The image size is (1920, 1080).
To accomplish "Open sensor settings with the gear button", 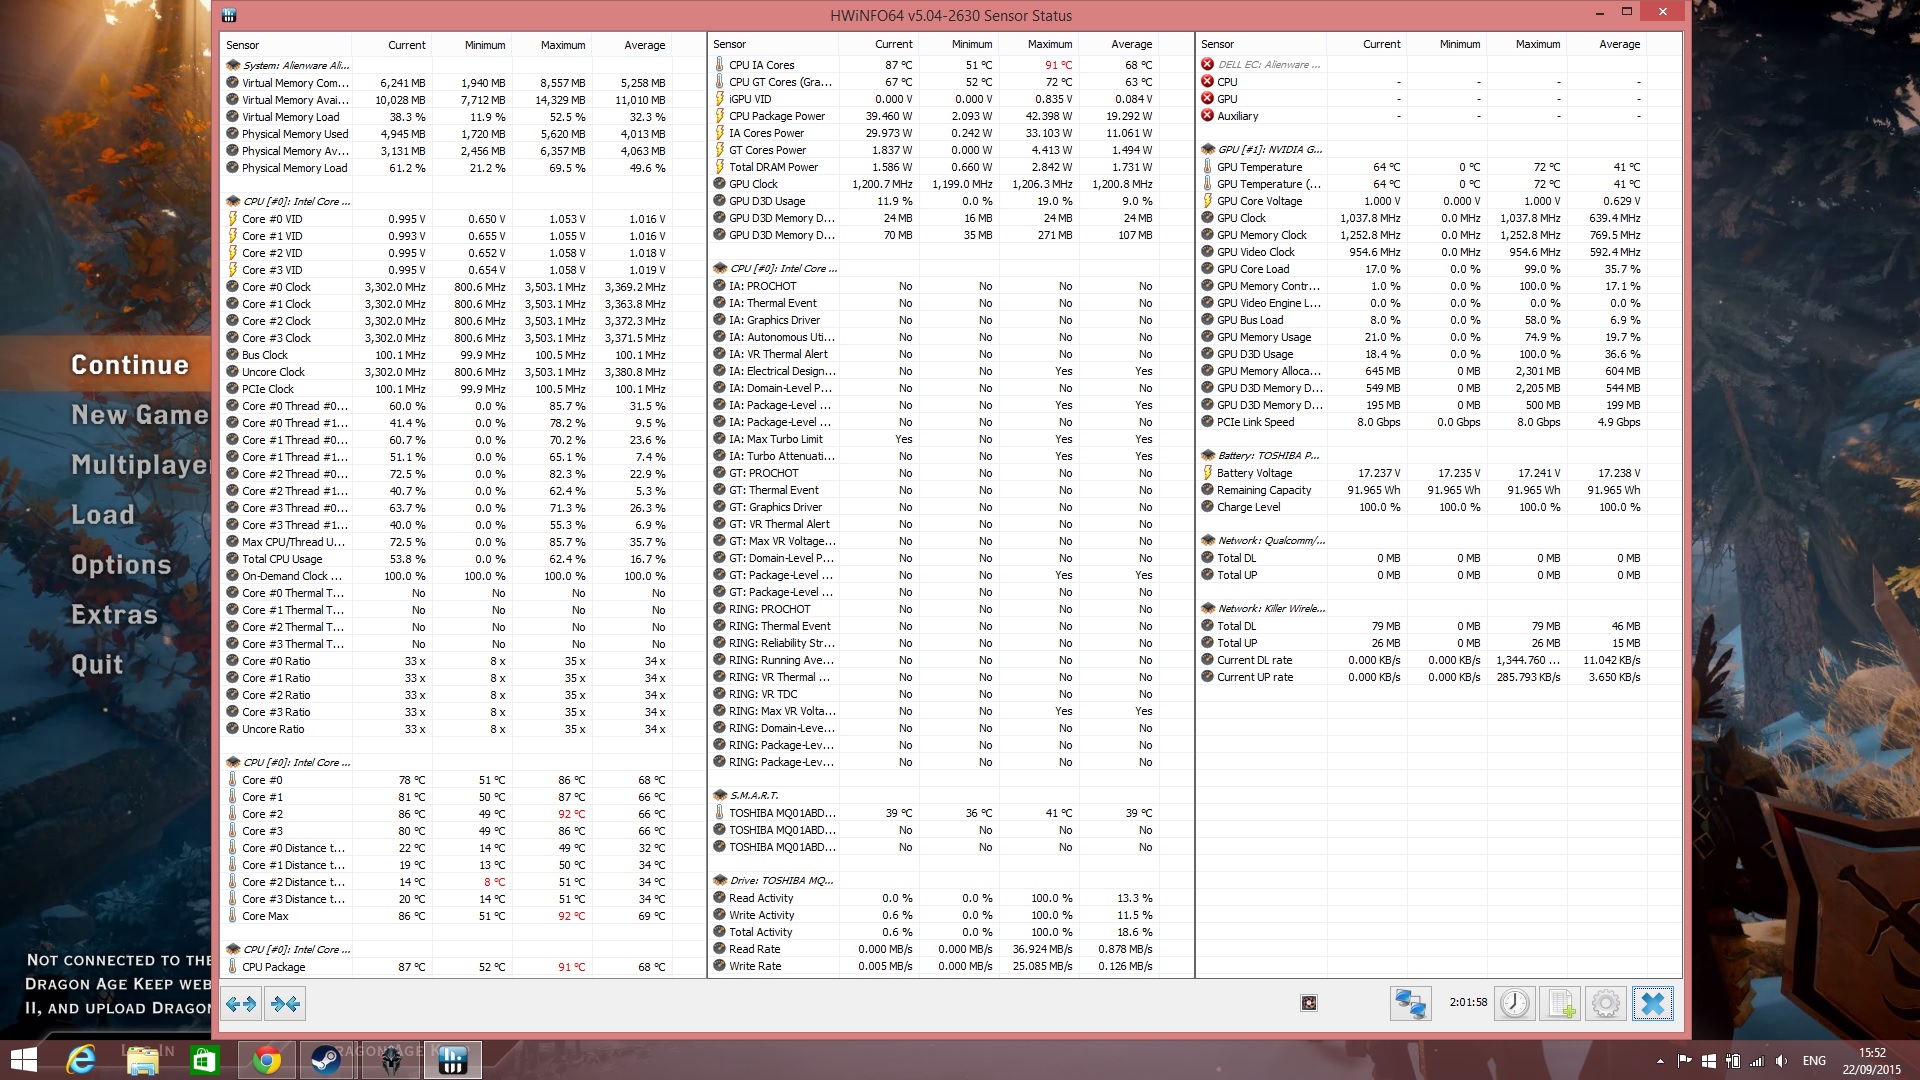I will click(x=1606, y=1004).
